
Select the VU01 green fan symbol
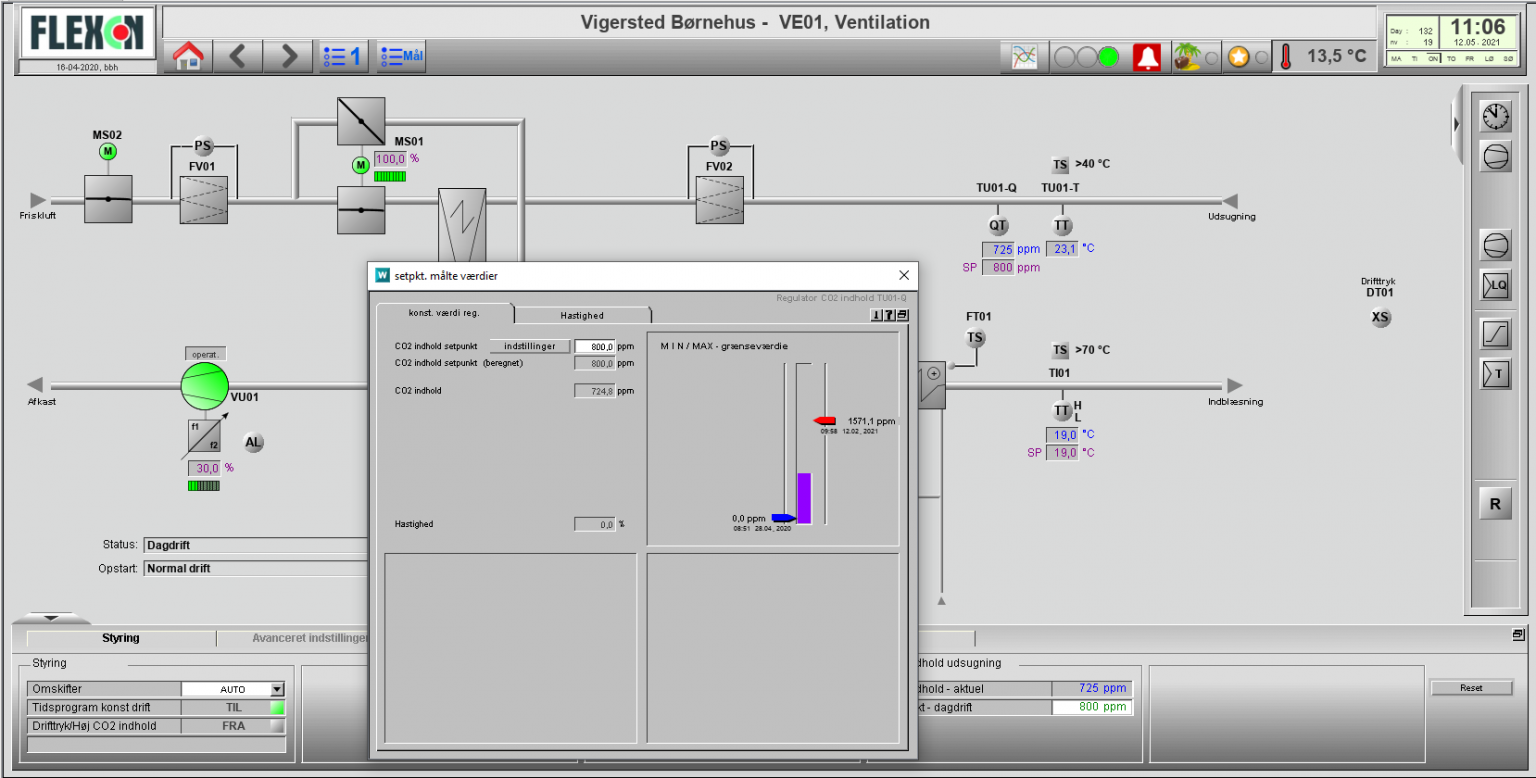pyautogui.click(x=204, y=386)
